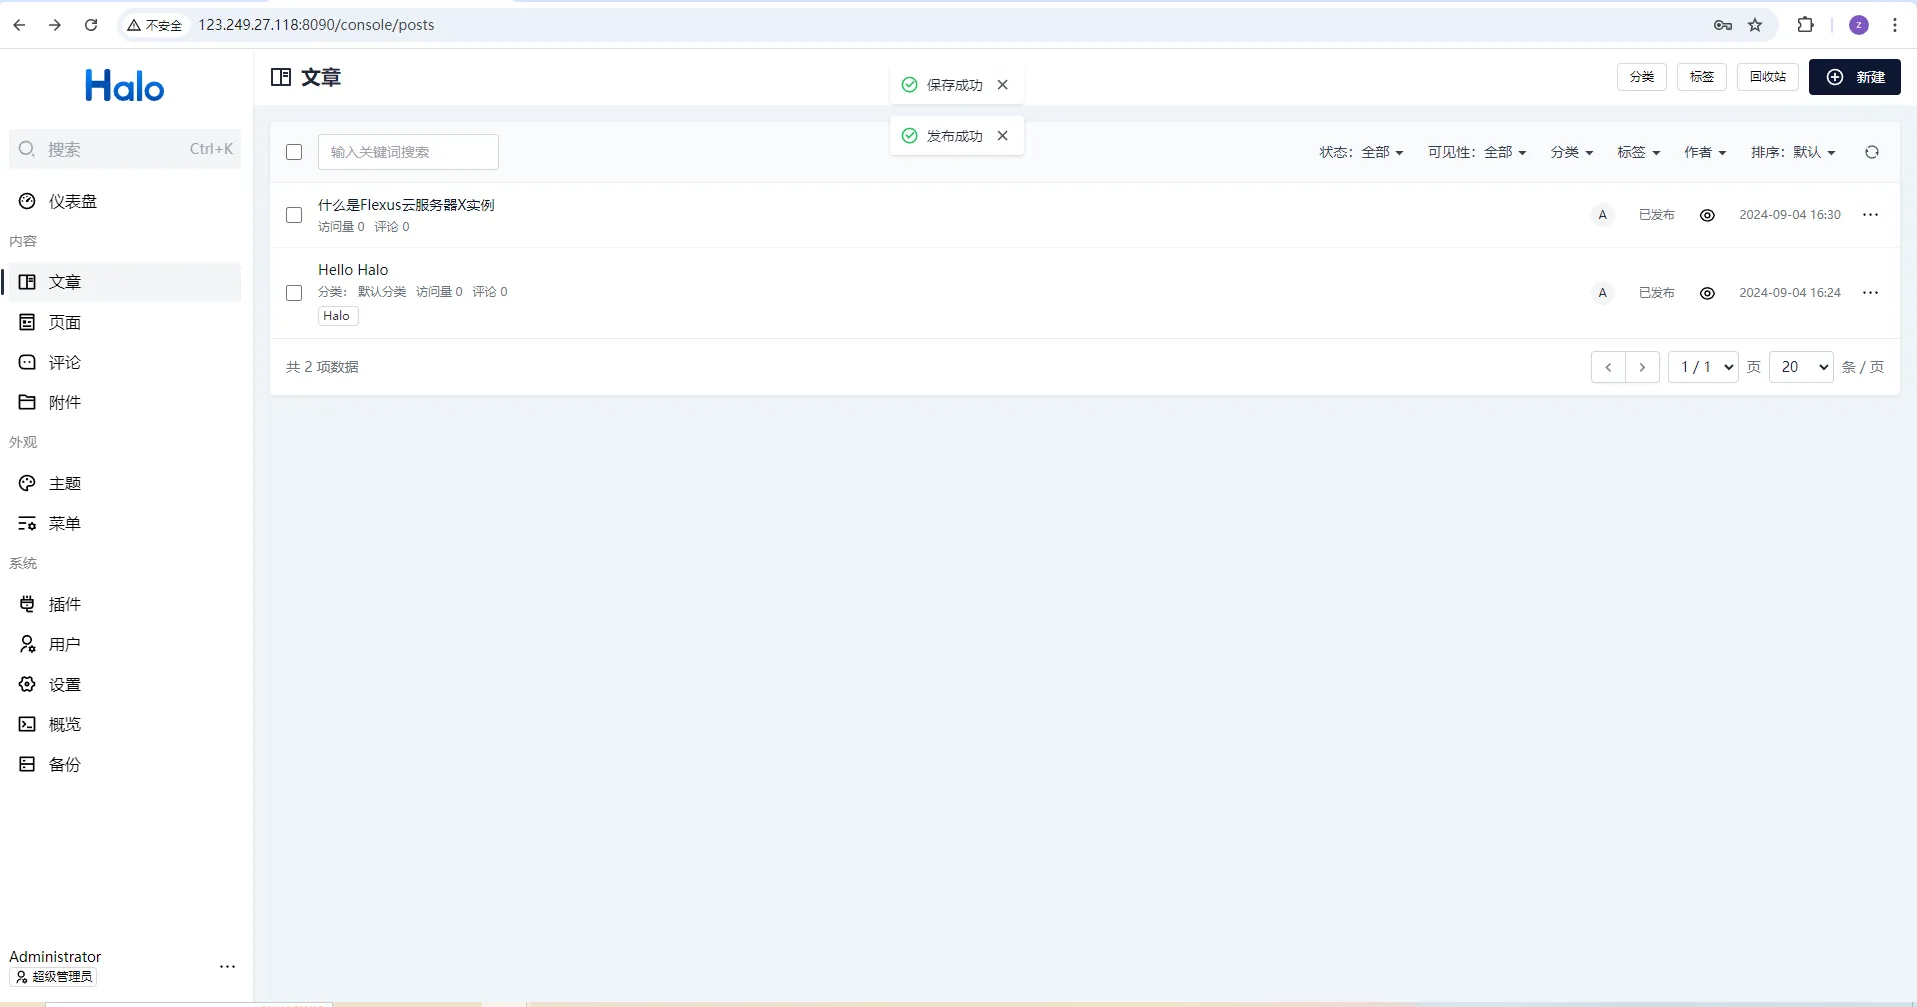Go to the previous page of posts
Viewport: 1917px width, 1007px height.
(x=1608, y=367)
